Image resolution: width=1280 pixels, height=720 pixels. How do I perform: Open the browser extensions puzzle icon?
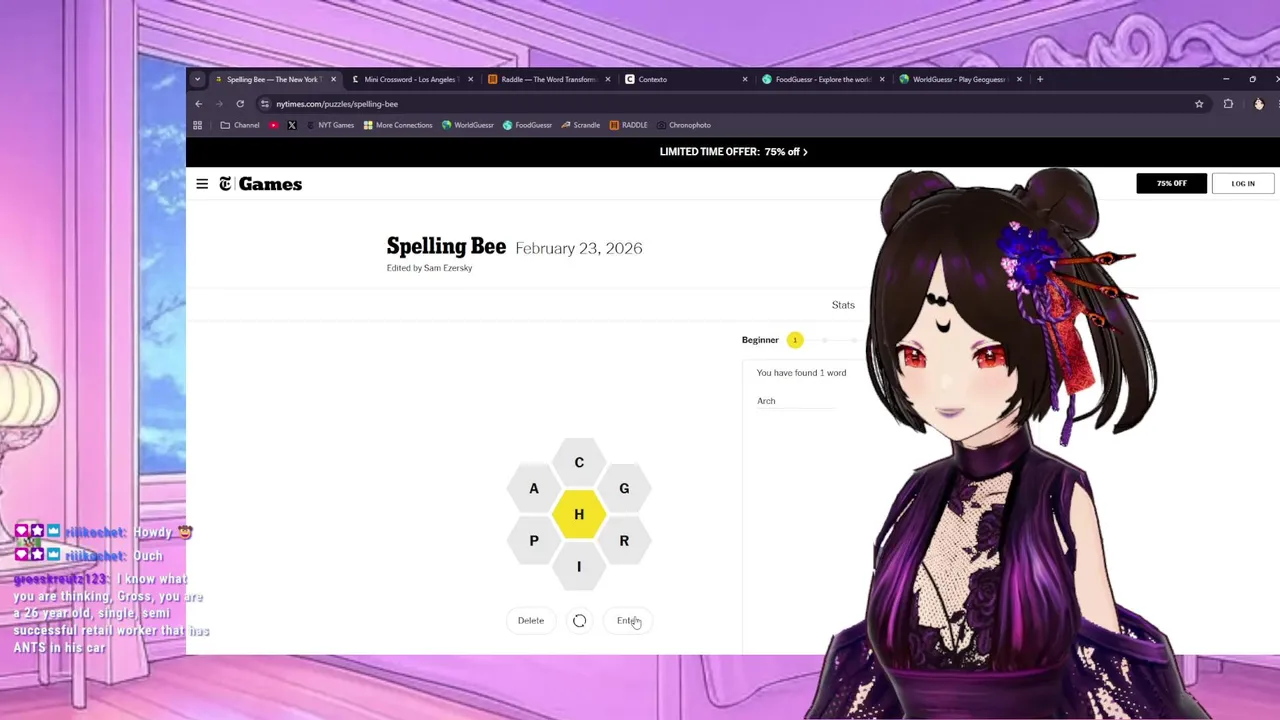(1228, 104)
